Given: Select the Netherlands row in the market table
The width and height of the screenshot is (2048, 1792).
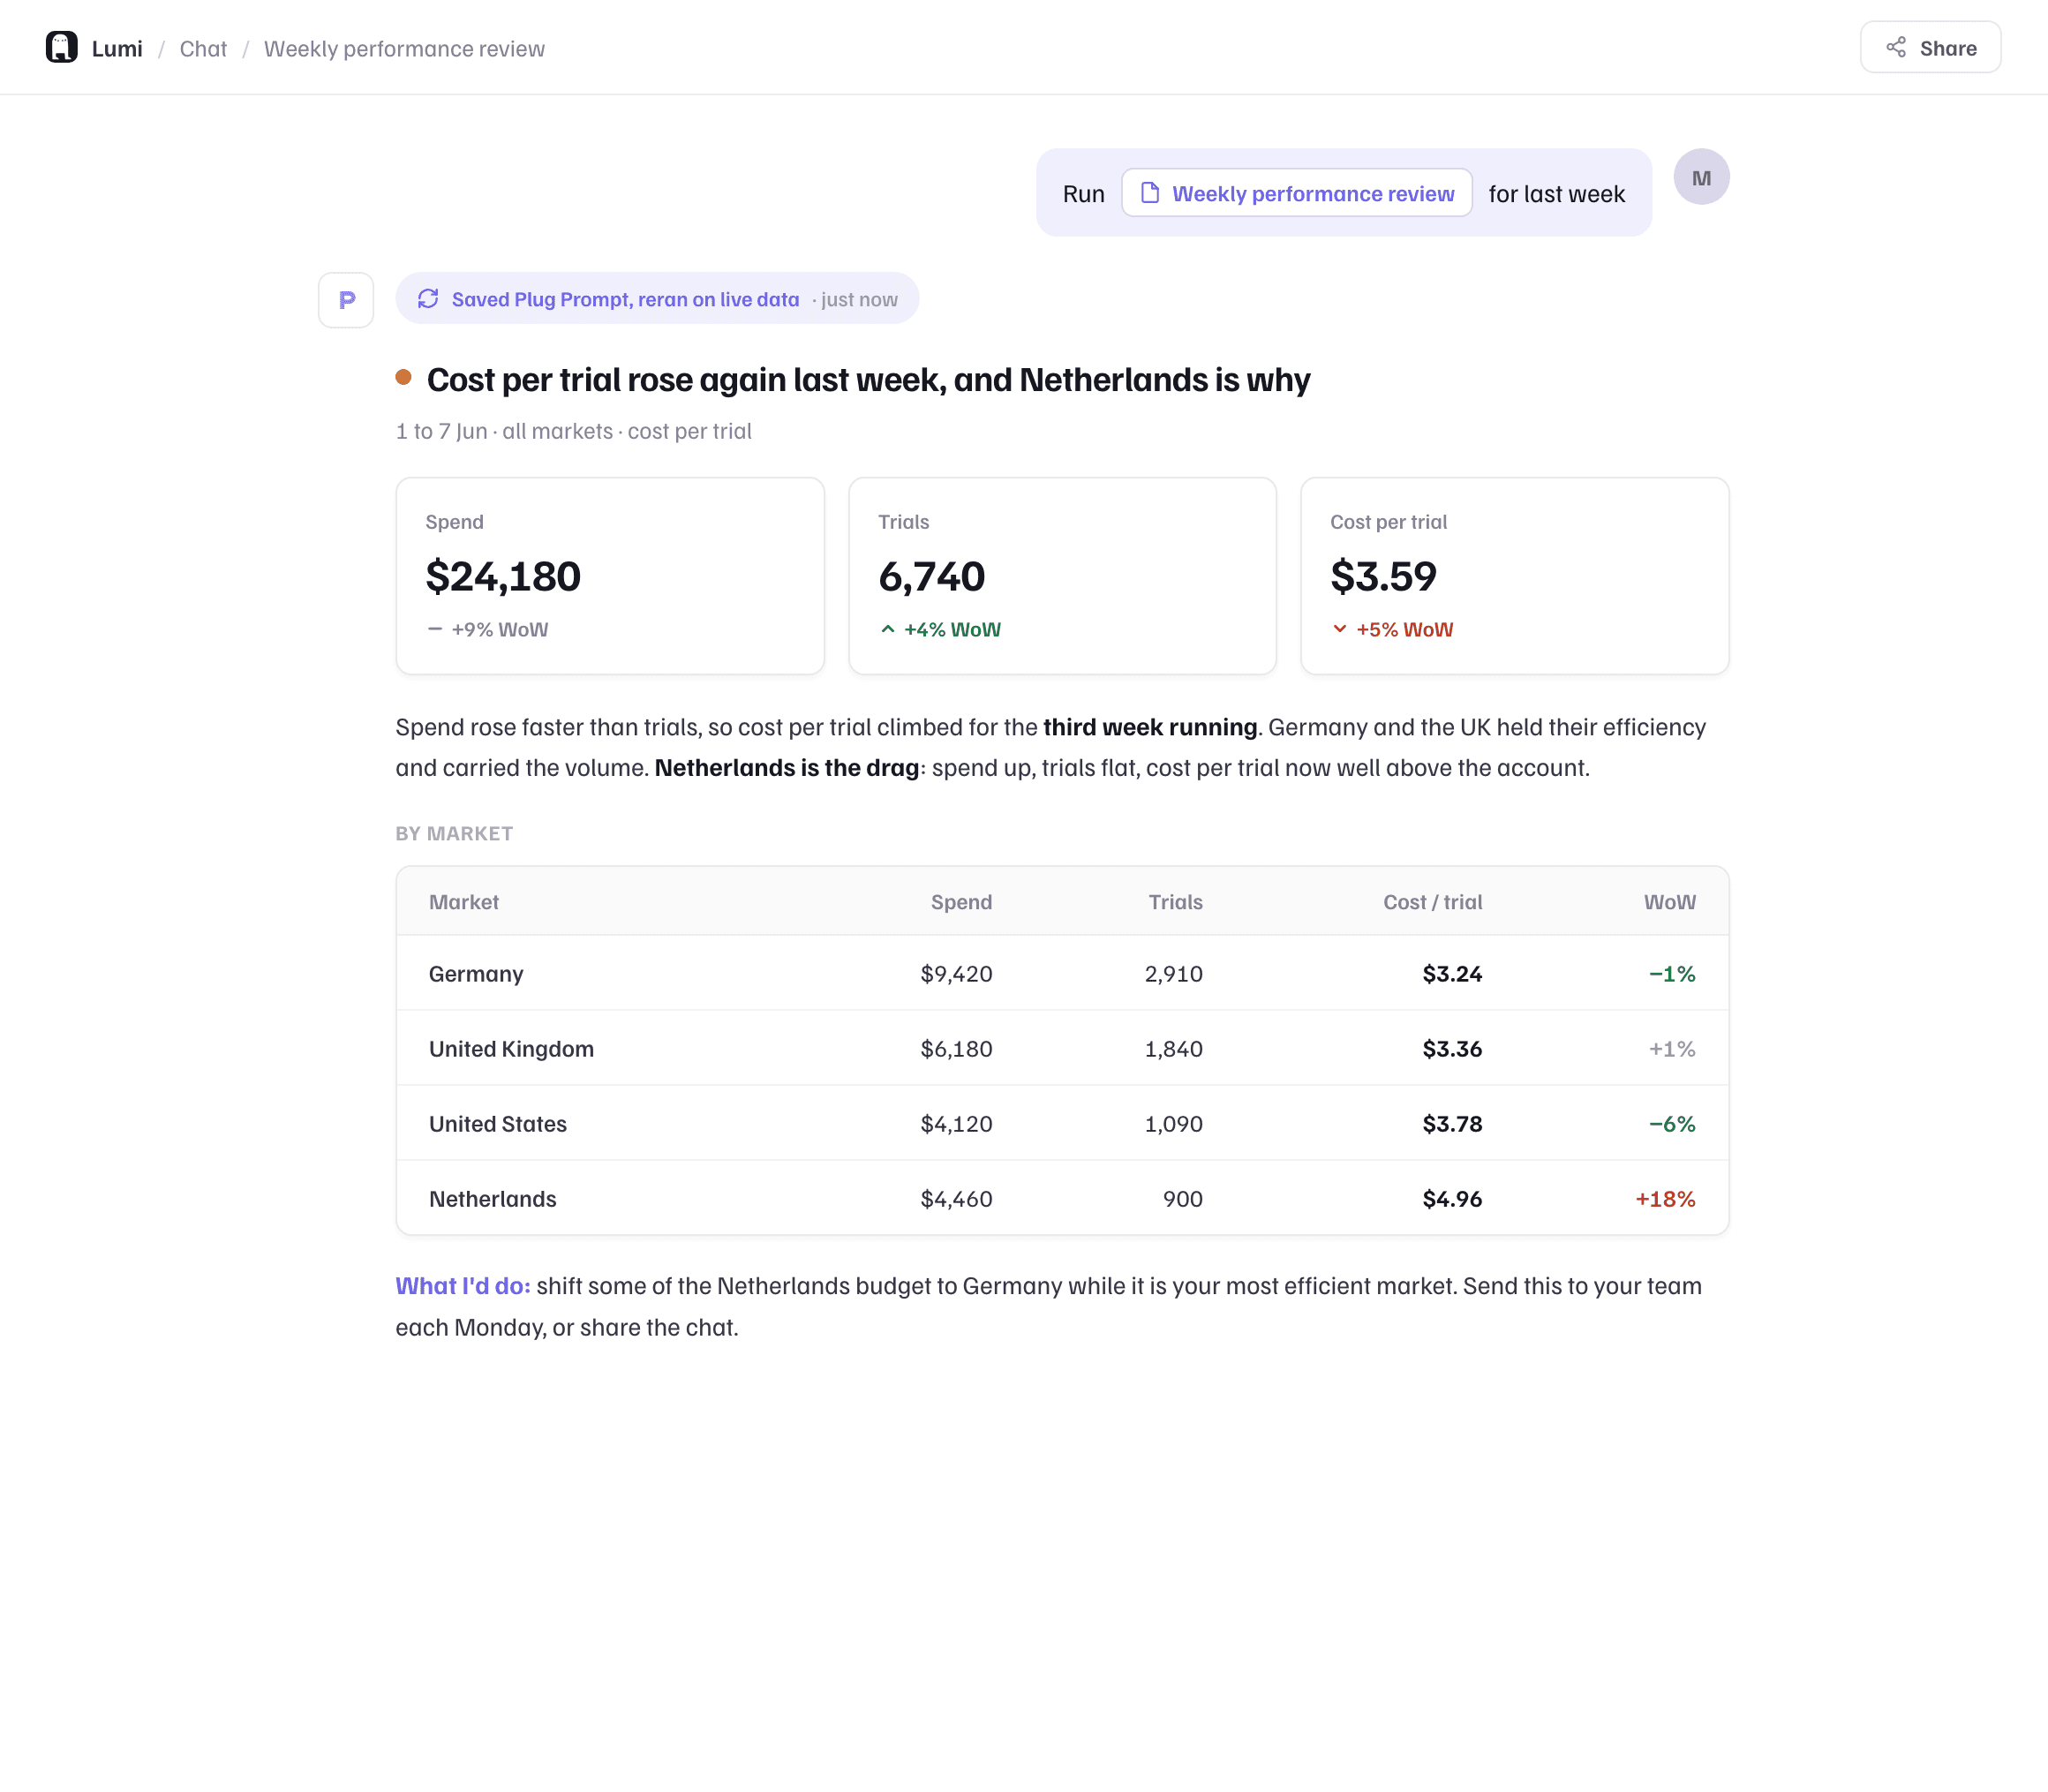Looking at the screenshot, I should click(x=1062, y=1198).
